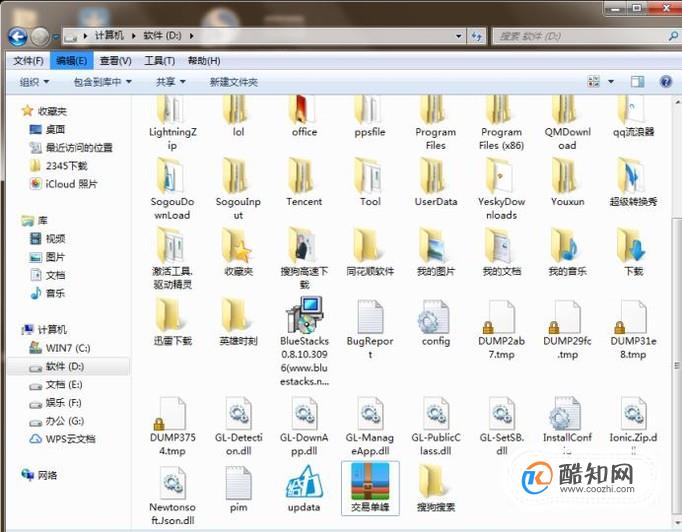Viewport: 682px width, 532px height.
Task: Open the 搜狗搜索 folder
Action: tap(435, 488)
